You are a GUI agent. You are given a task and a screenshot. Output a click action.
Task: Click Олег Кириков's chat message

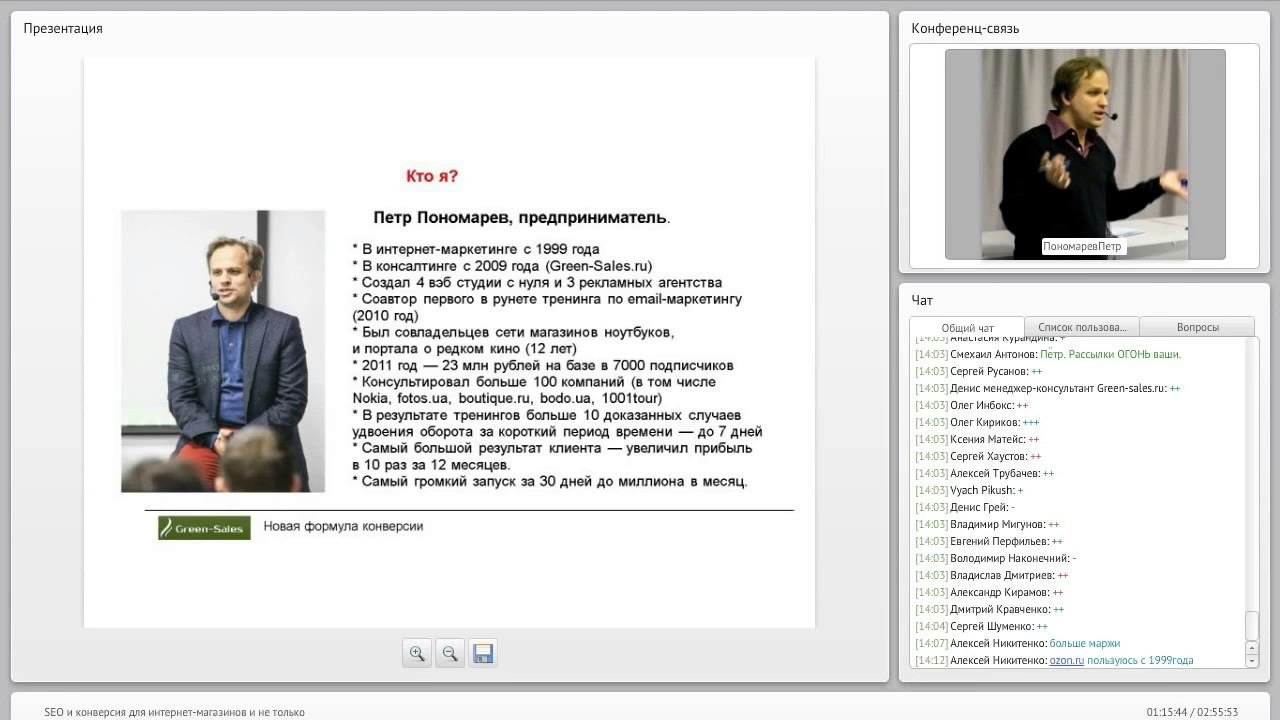coord(977,422)
